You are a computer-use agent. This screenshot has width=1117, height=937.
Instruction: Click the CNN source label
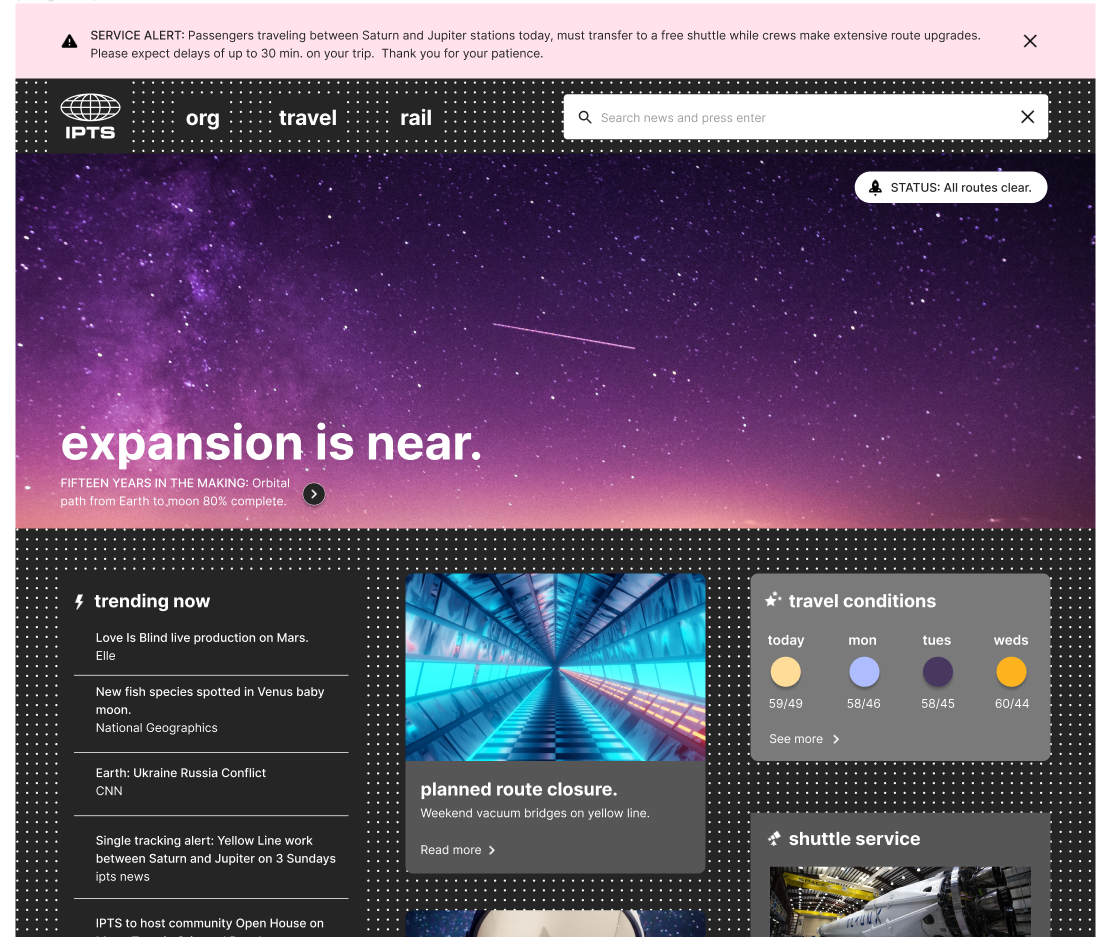coord(109,791)
